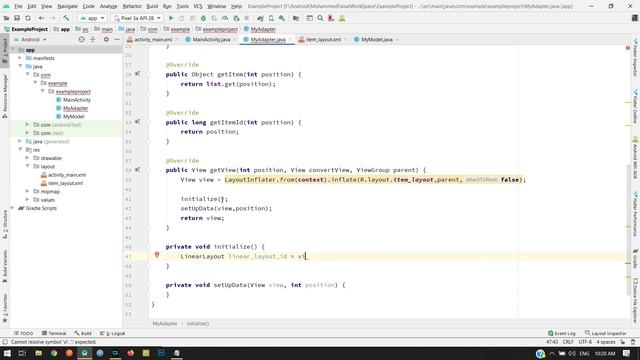Expand the manifests folder

click(20, 58)
